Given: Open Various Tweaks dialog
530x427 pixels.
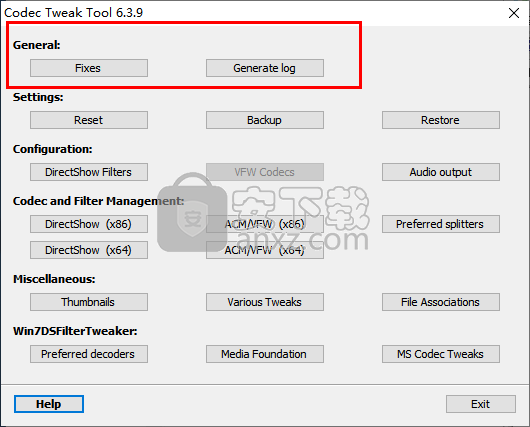Looking at the screenshot, I should coord(265,302).
